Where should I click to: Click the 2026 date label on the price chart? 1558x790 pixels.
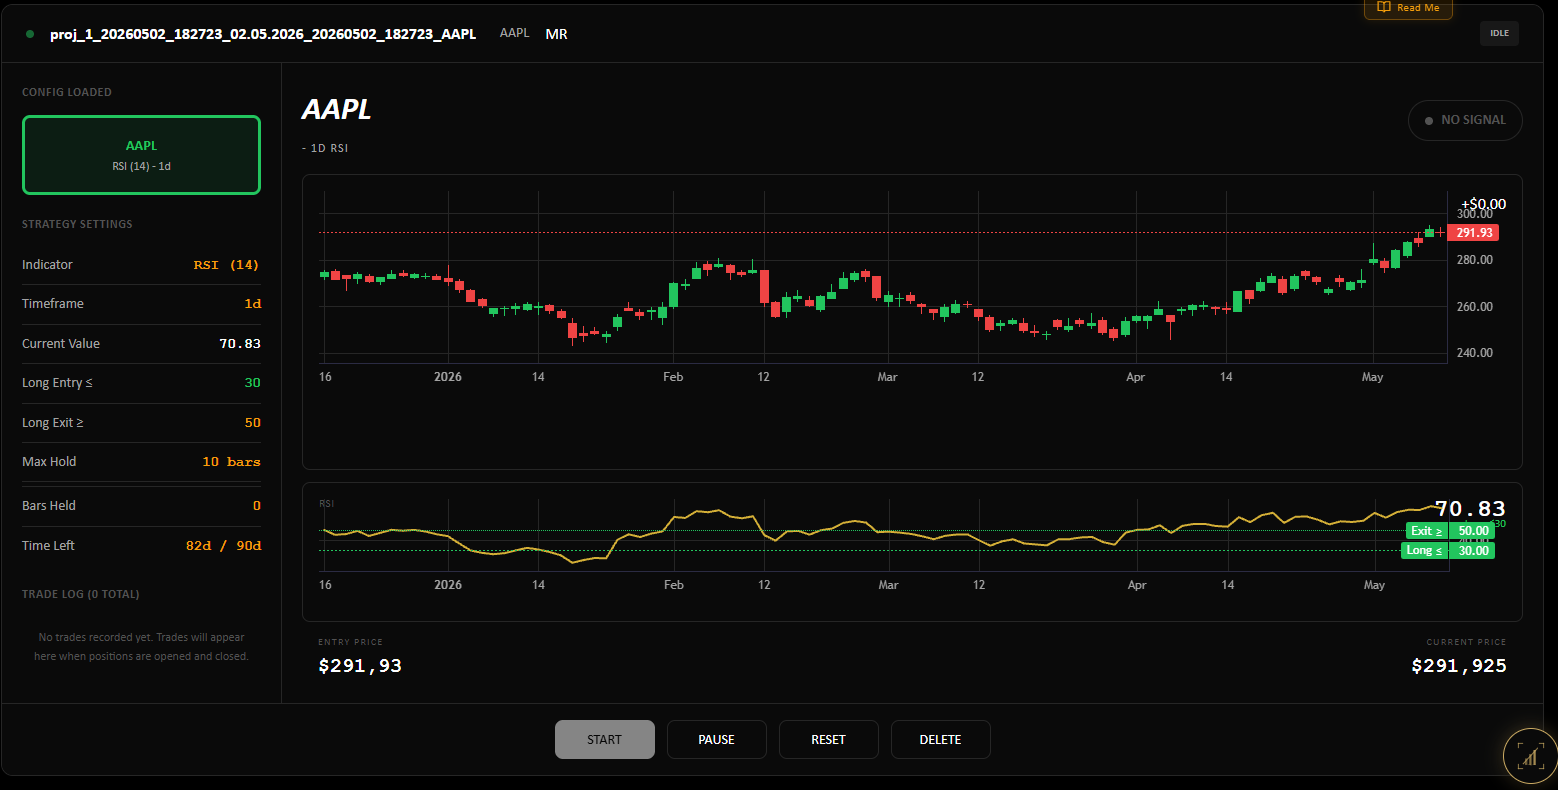[x=448, y=377]
